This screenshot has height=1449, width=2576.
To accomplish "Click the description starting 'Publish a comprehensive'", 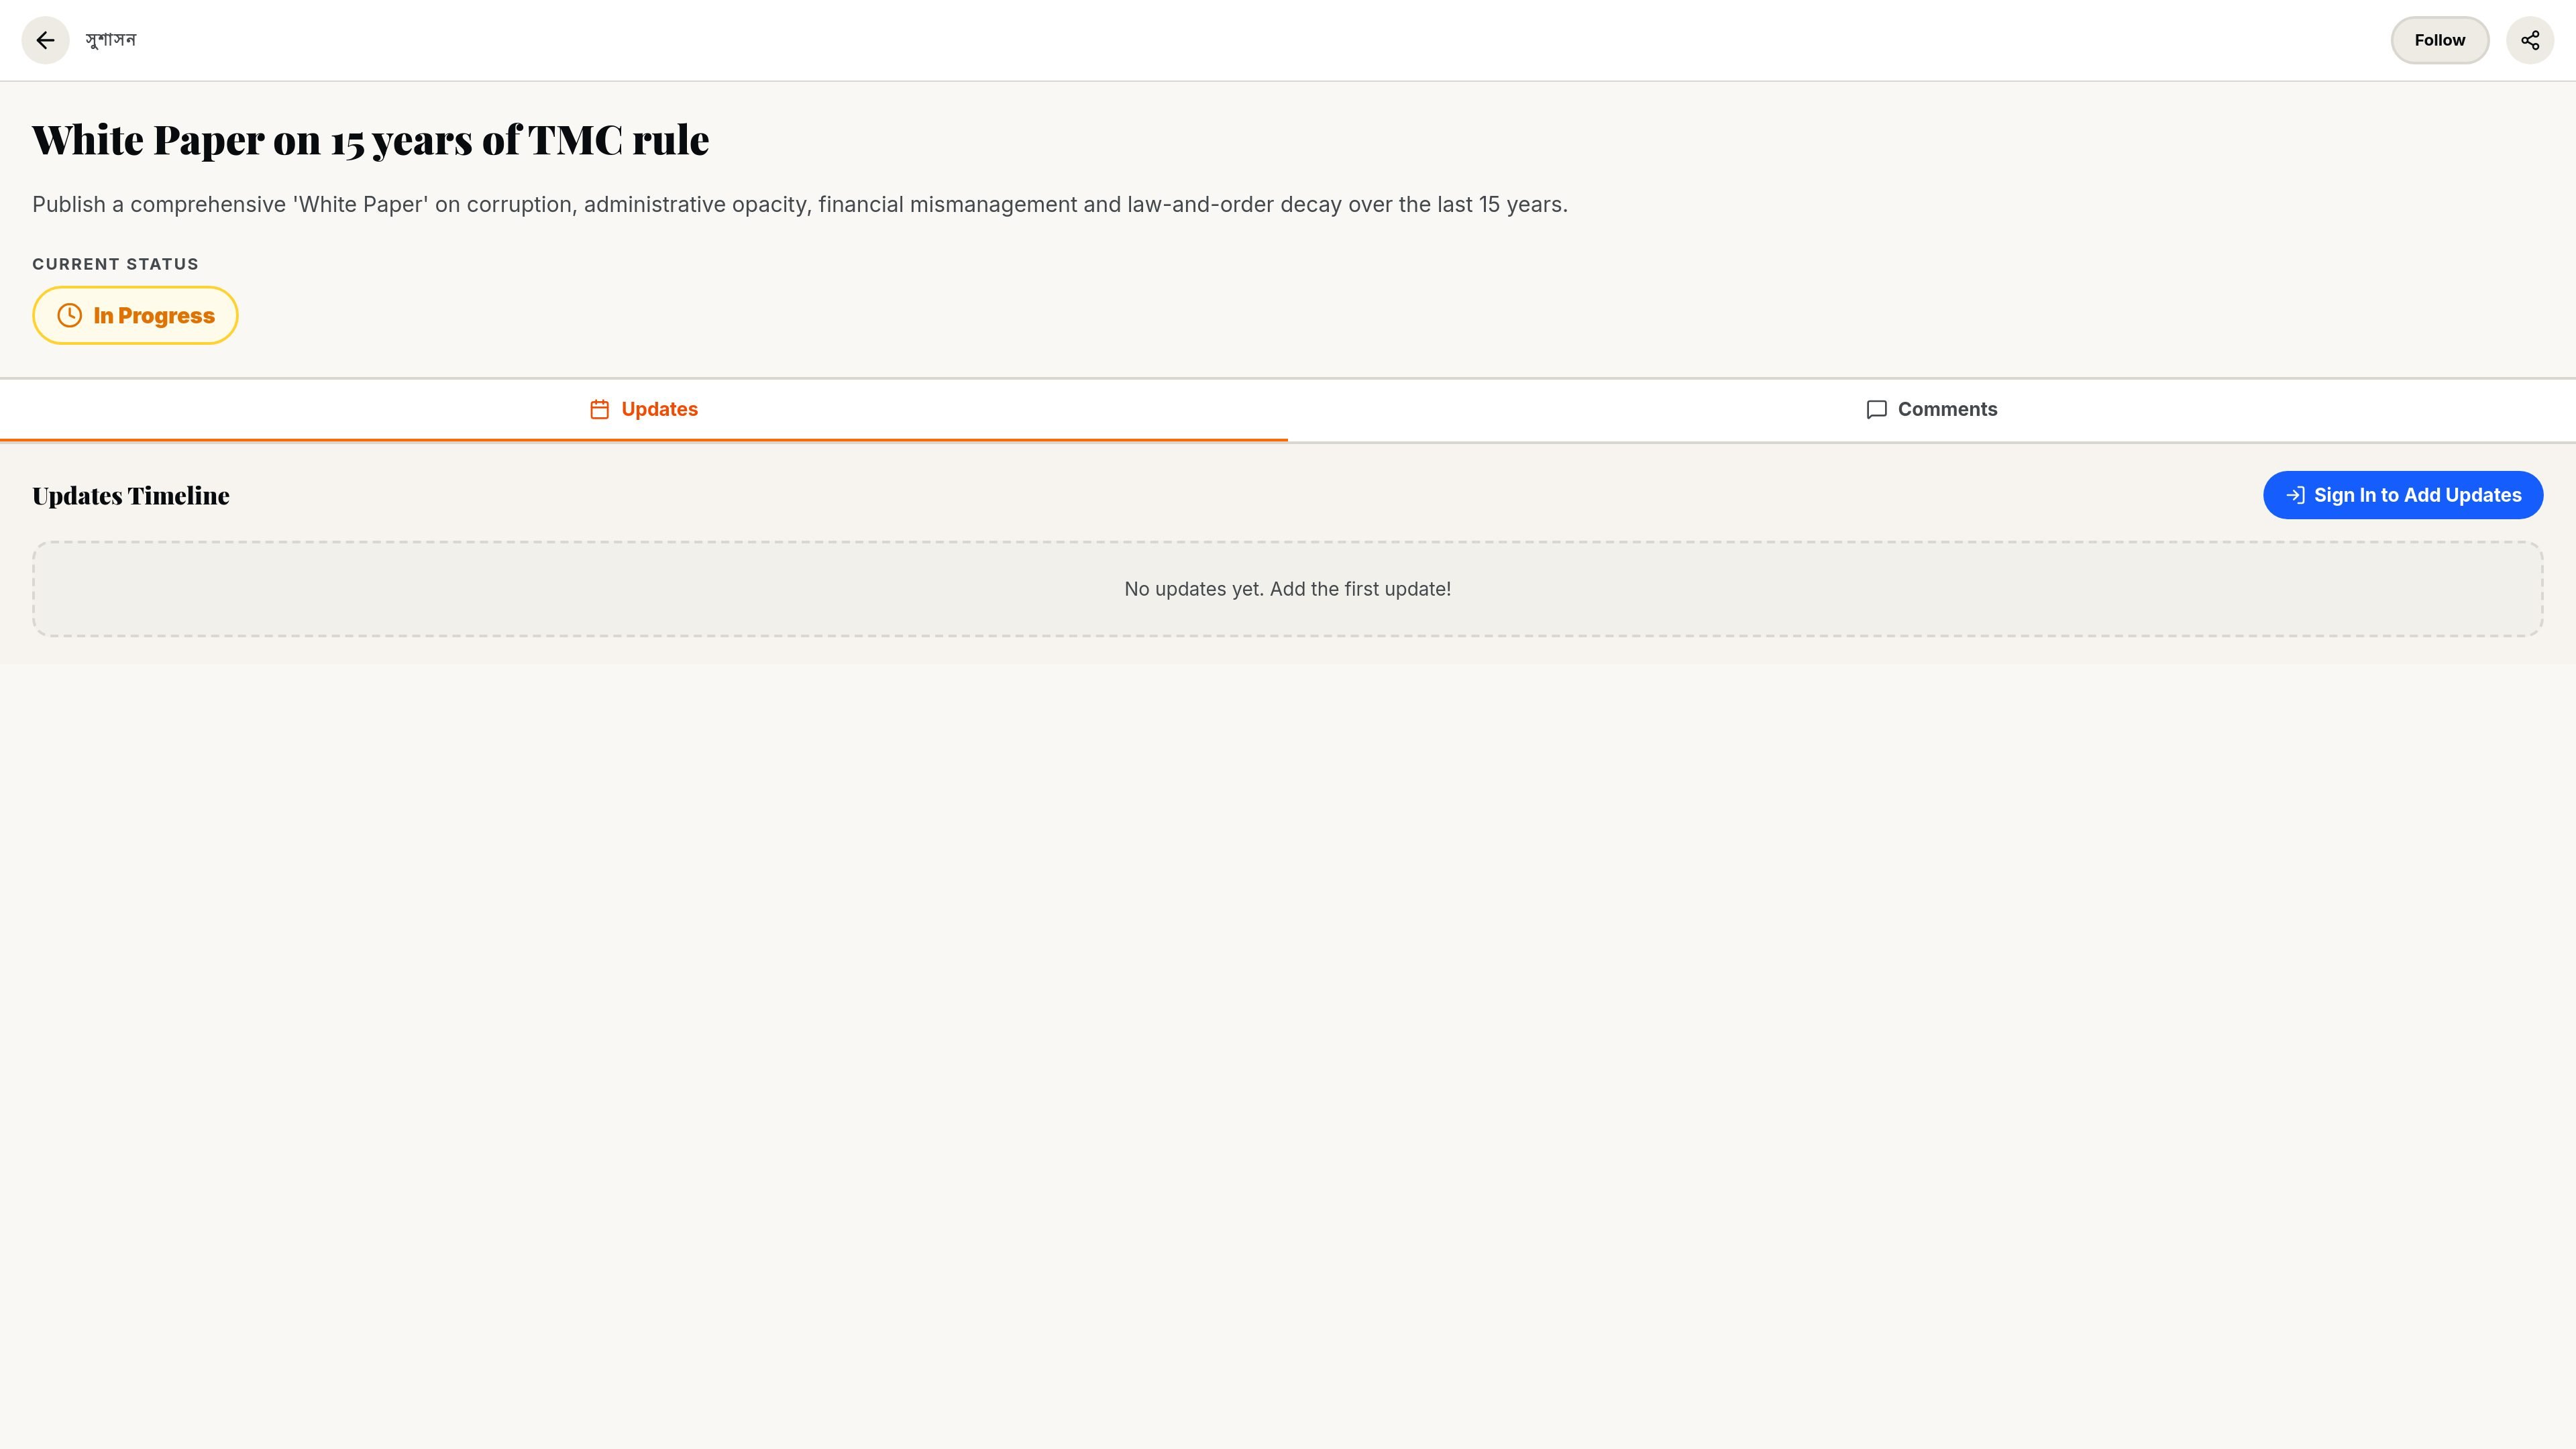I will click(800, 205).
